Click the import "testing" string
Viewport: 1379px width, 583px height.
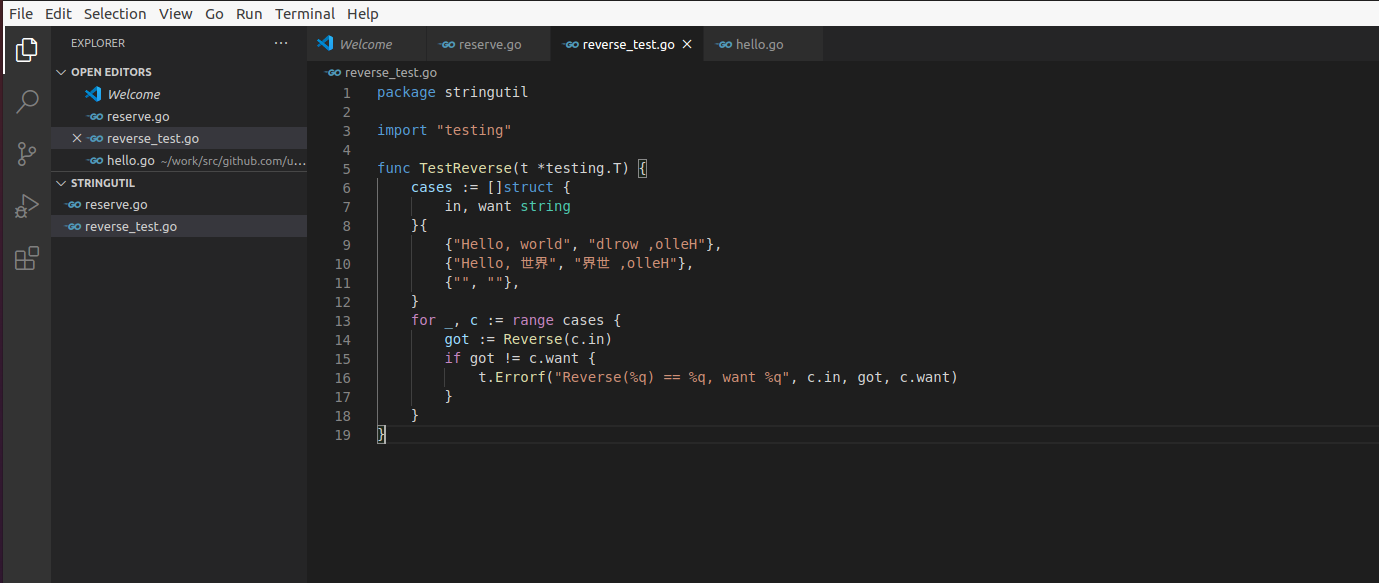[x=473, y=131]
